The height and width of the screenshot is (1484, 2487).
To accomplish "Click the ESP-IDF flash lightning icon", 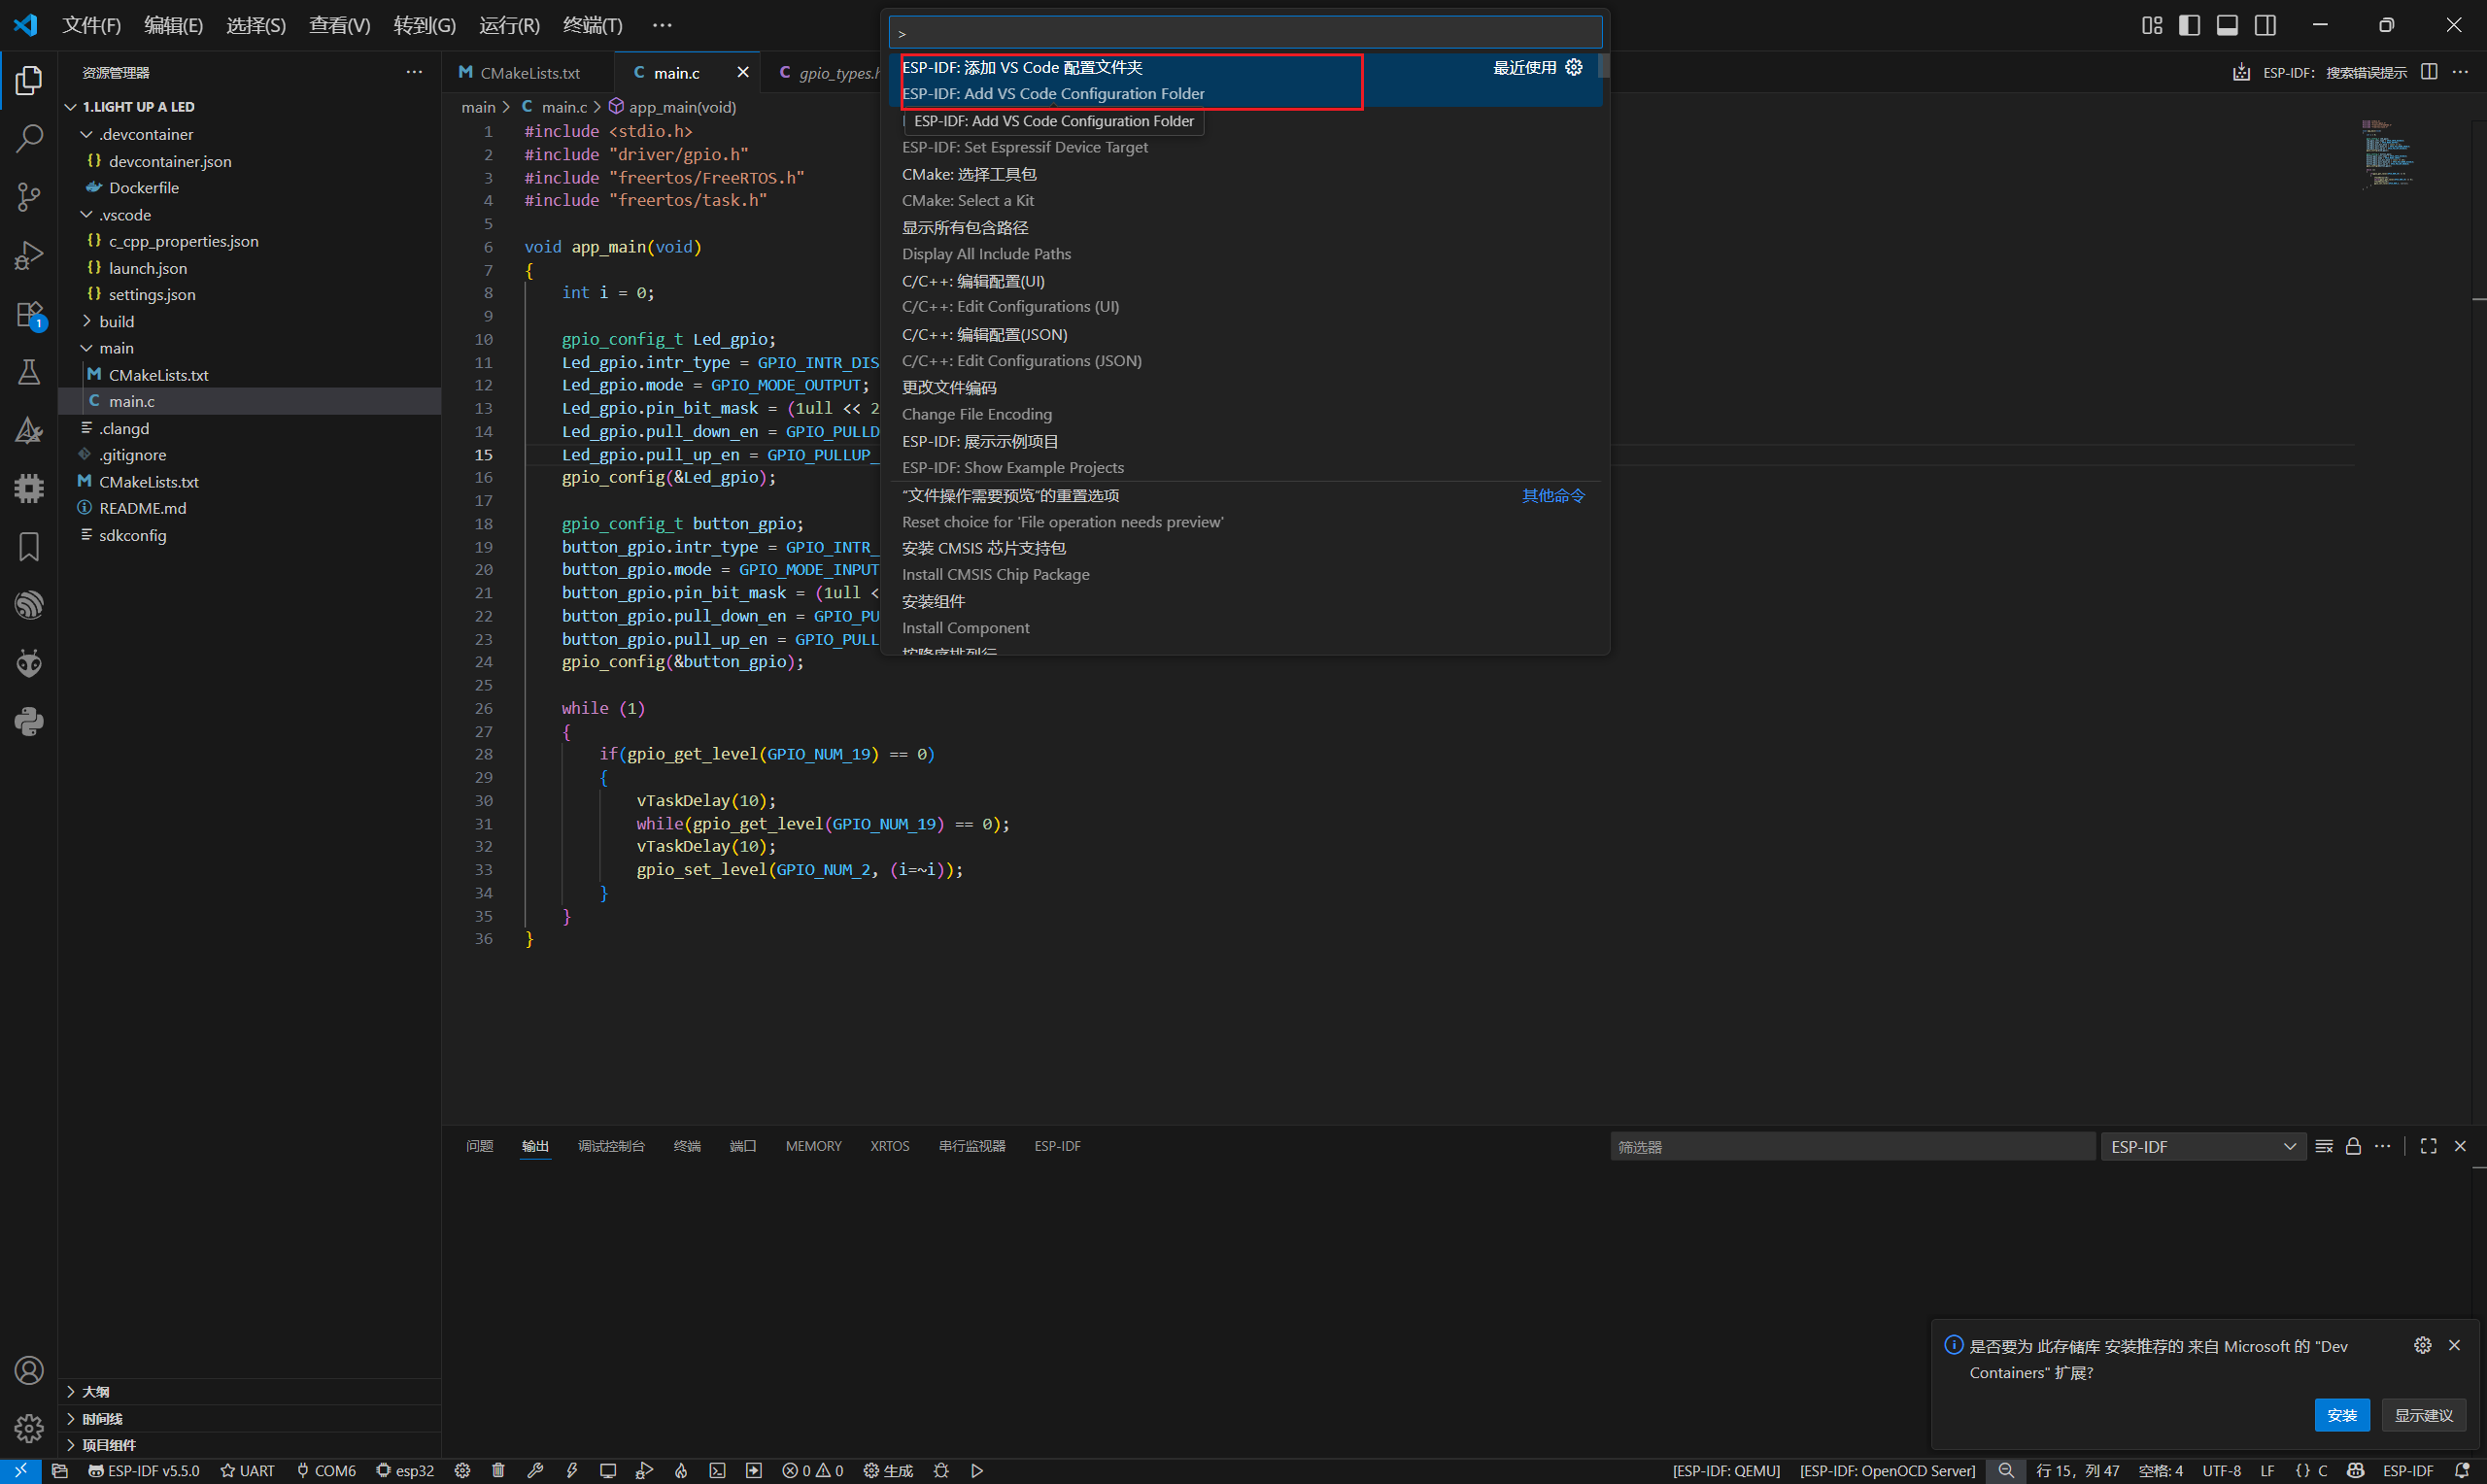I will (x=572, y=1470).
